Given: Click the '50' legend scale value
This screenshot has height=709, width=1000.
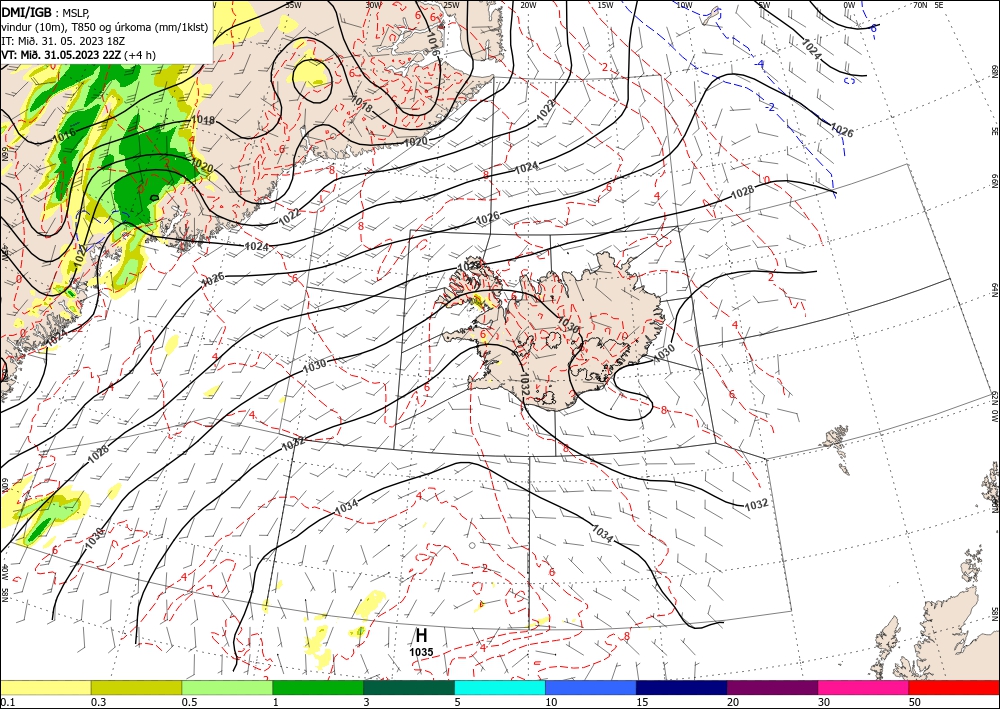Looking at the screenshot, I should pos(915,701).
